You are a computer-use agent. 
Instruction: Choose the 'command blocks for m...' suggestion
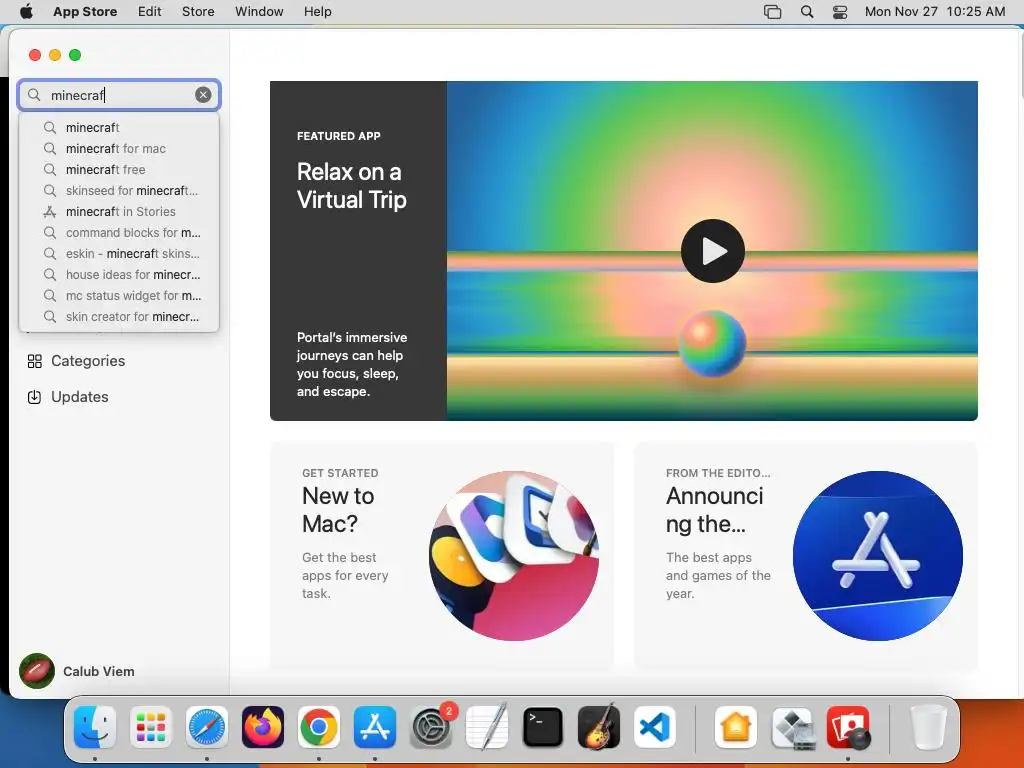click(x=119, y=232)
